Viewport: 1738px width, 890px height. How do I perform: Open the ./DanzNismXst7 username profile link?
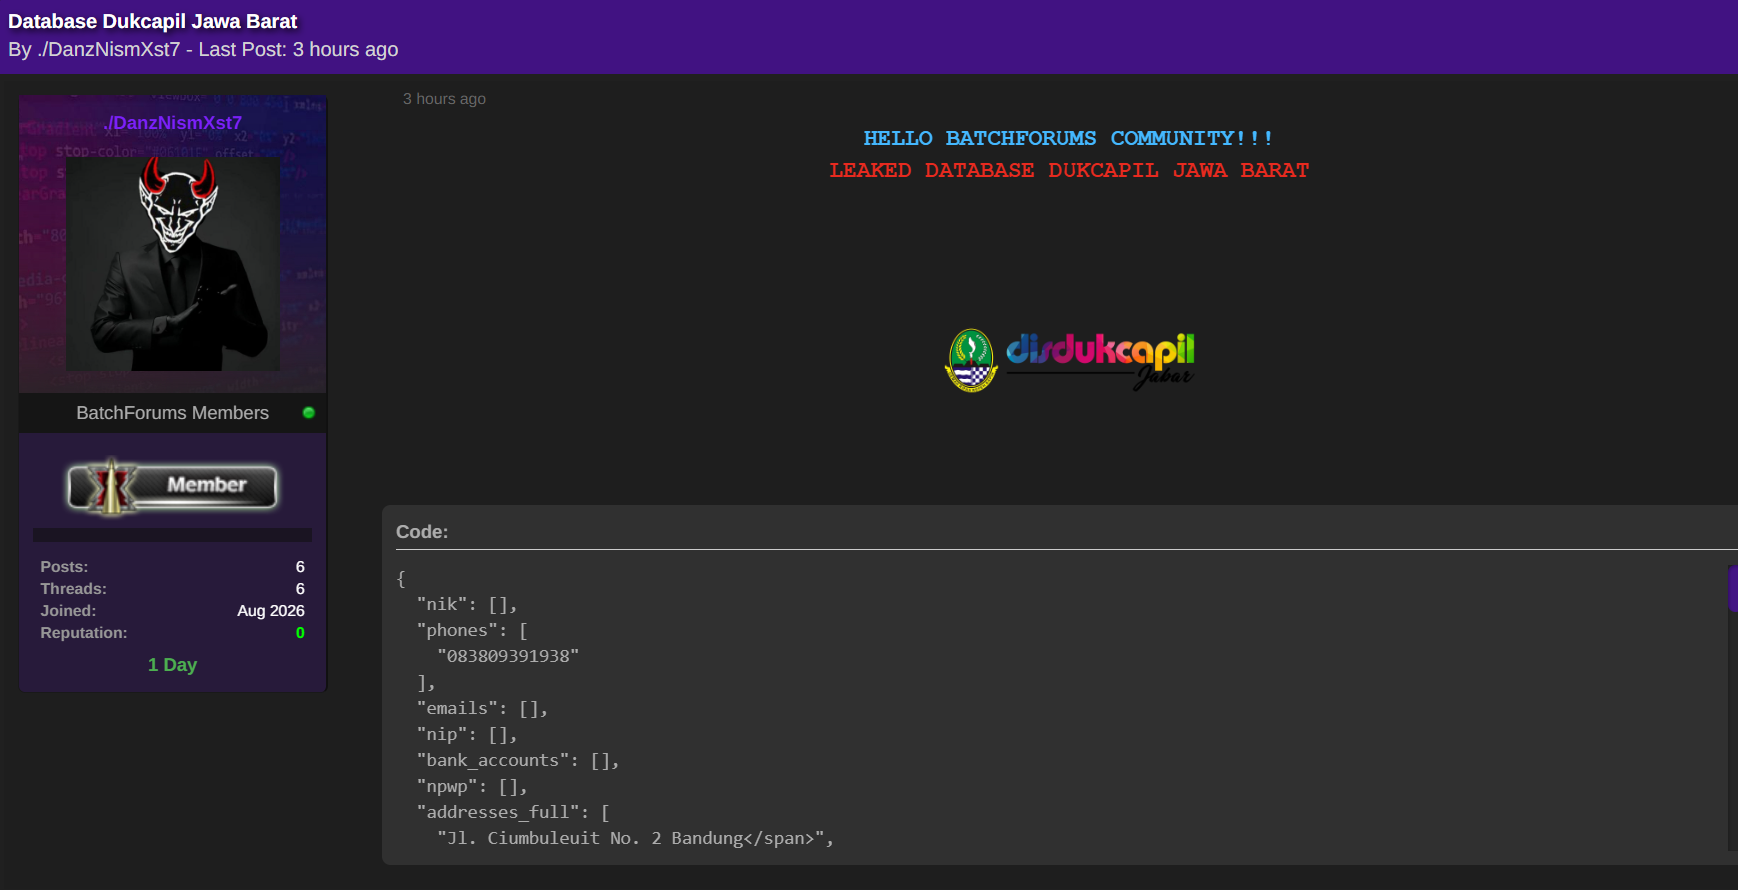click(173, 123)
